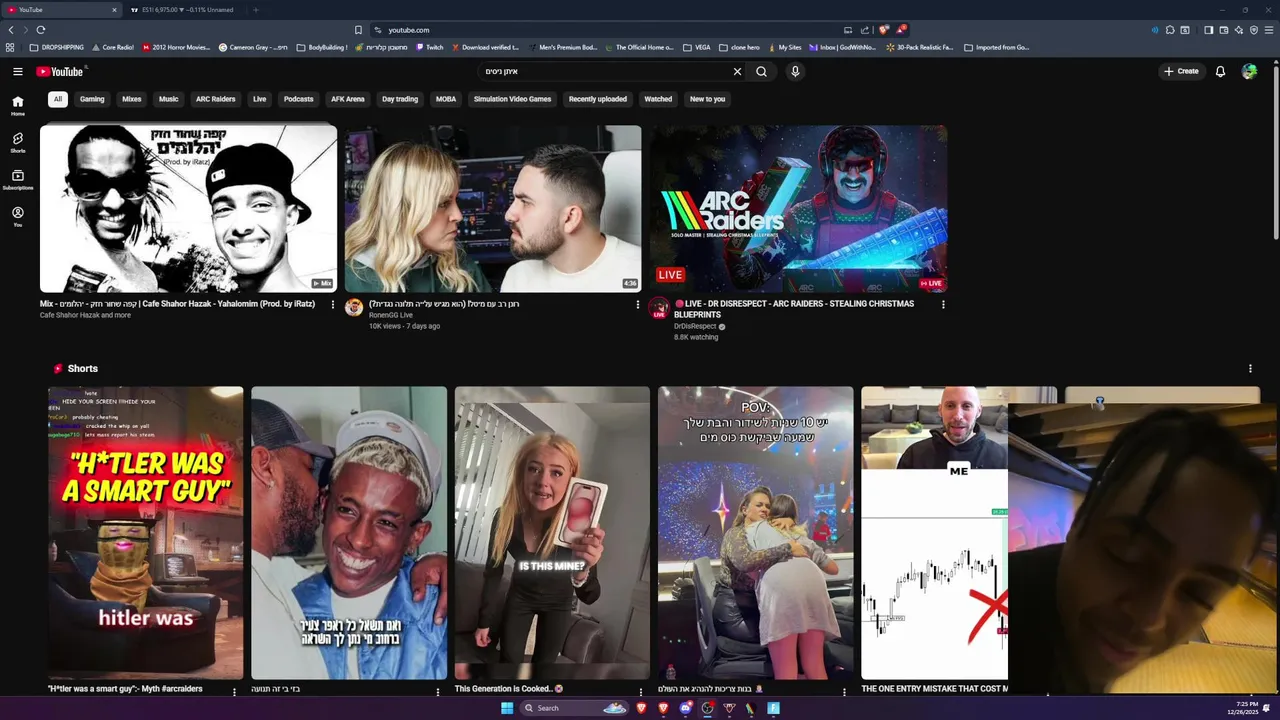
Task: Select the MOBA filter chip
Action: pos(446,99)
